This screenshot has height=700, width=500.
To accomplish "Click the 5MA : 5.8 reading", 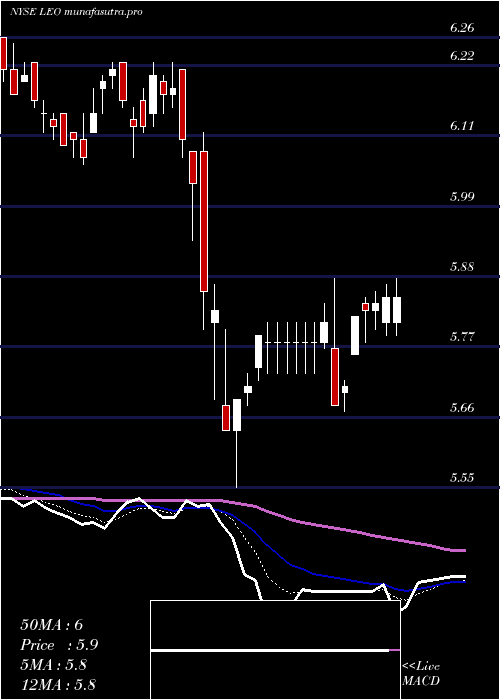I will click(54, 665).
